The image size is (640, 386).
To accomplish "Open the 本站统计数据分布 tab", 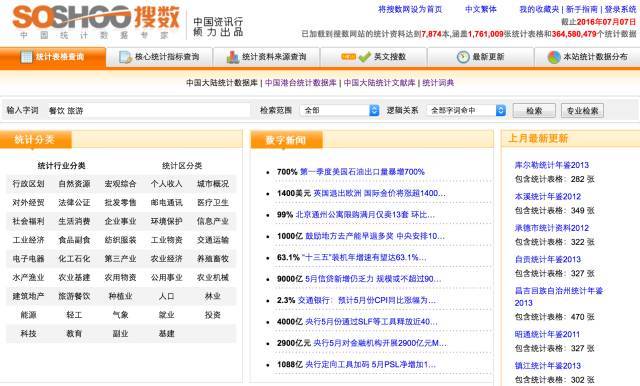I will 587,57.
